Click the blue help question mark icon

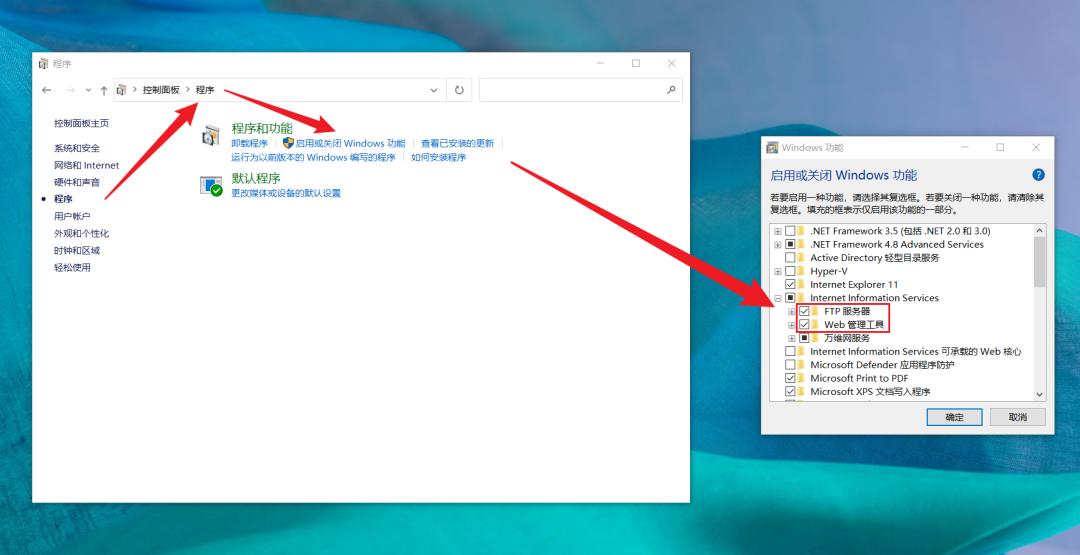point(1038,175)
